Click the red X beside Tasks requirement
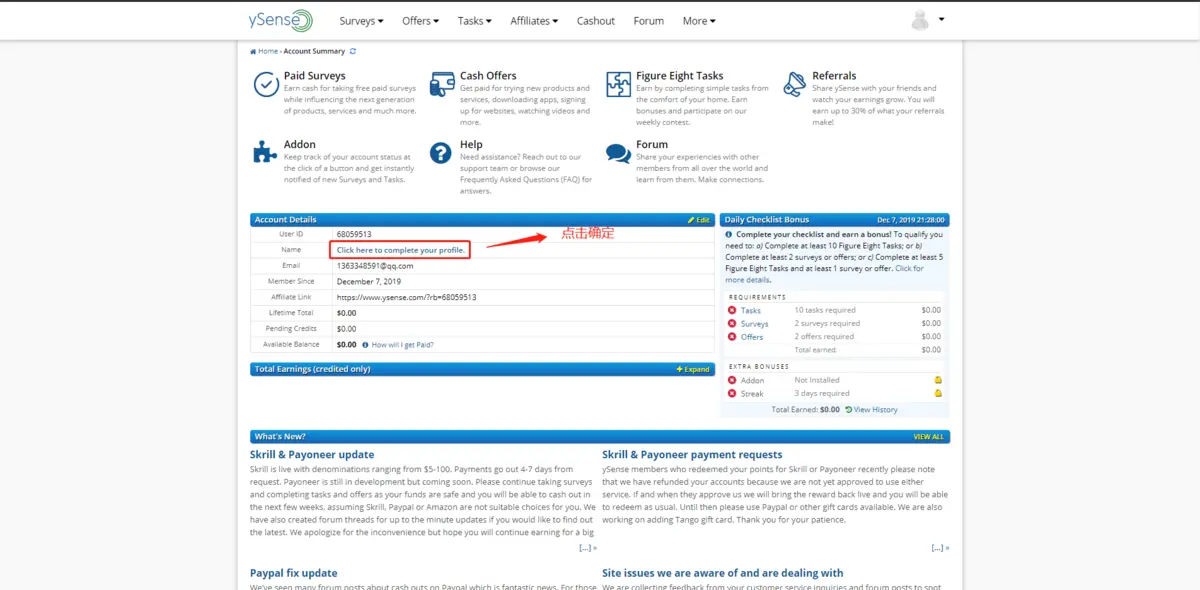Viewport: 1200px width, 590px height. click(x=732, y=311)
